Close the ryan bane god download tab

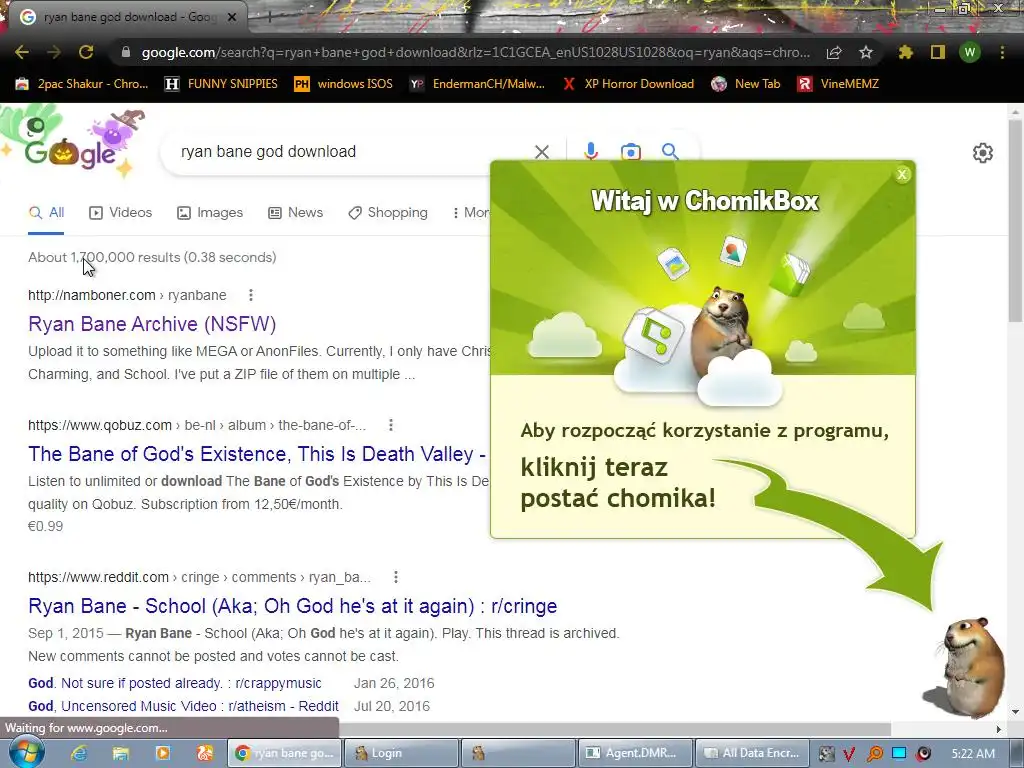point(232,17)
